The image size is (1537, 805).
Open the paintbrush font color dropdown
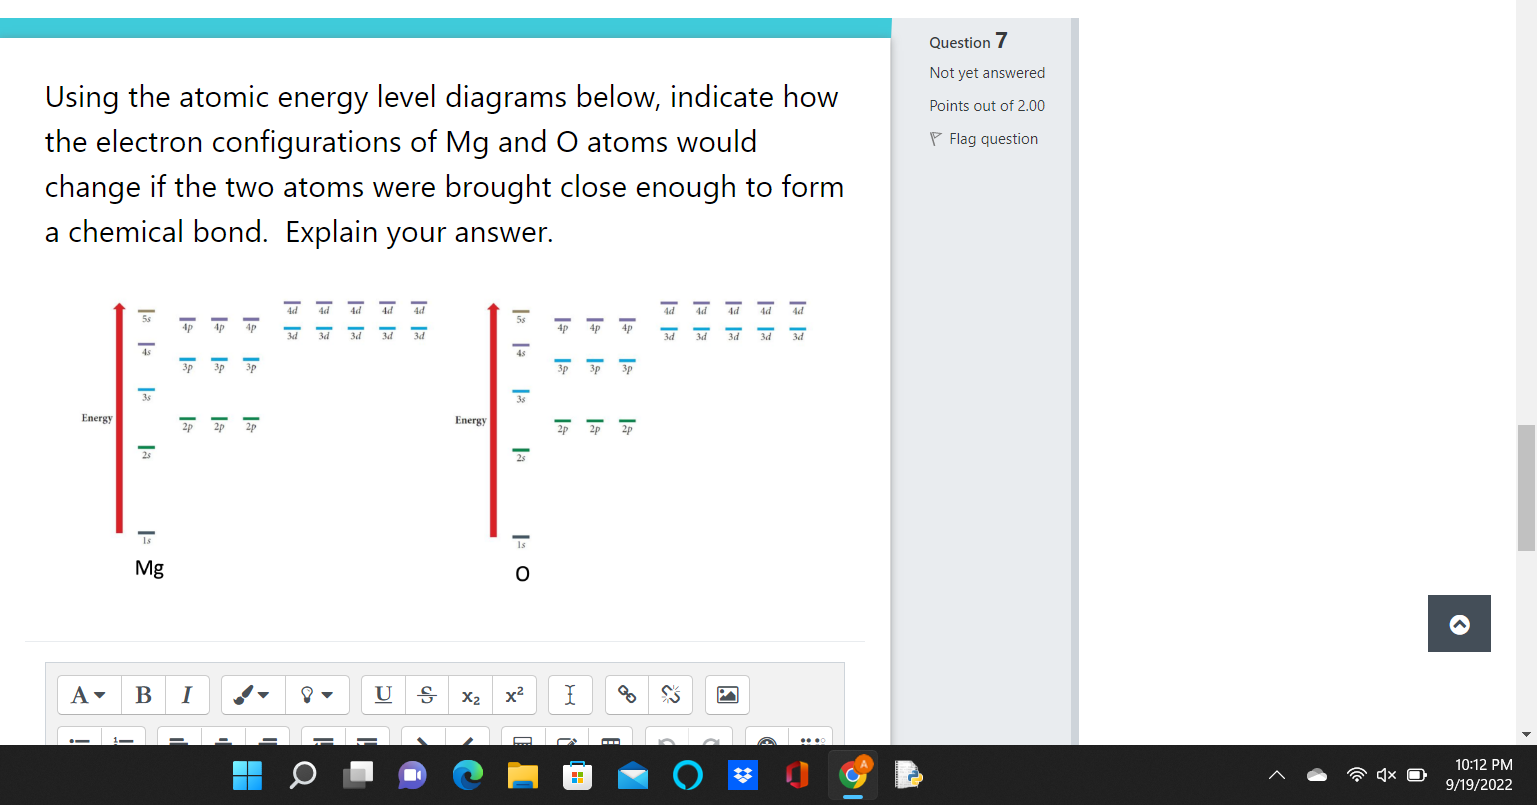pos(253,695)
